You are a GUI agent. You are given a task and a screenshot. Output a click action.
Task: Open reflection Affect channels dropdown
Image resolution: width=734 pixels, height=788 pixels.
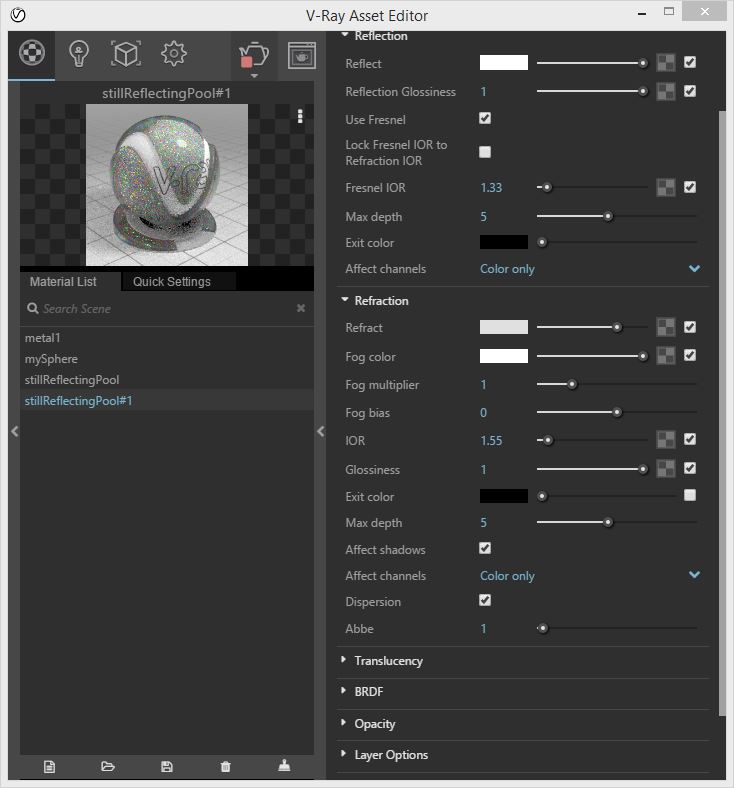[x=590, y=269]
